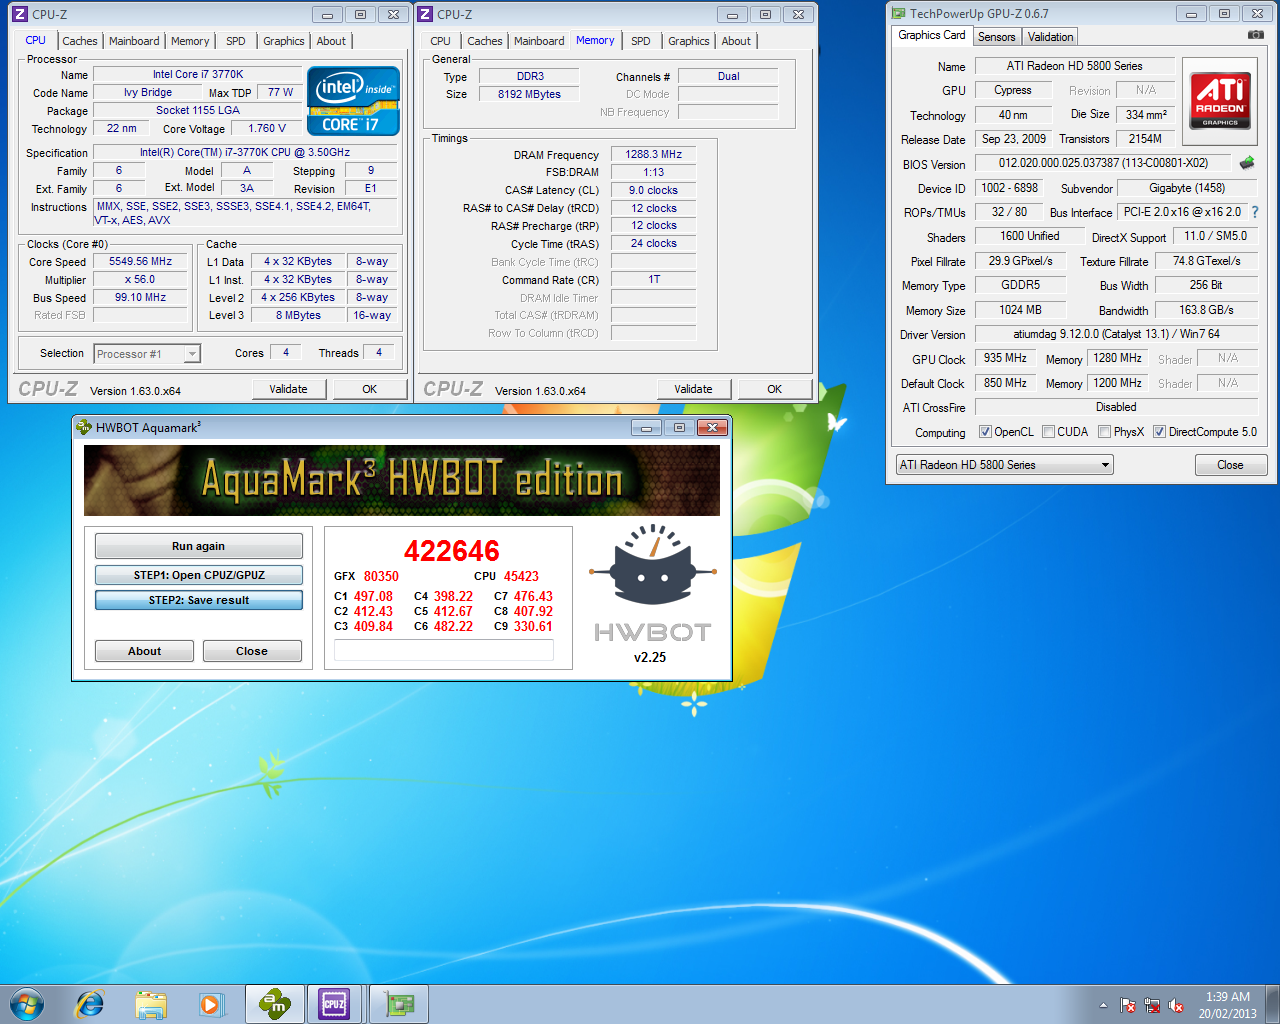
Task: Open About tab in left CPU-Z window
Action: [331, 41]
